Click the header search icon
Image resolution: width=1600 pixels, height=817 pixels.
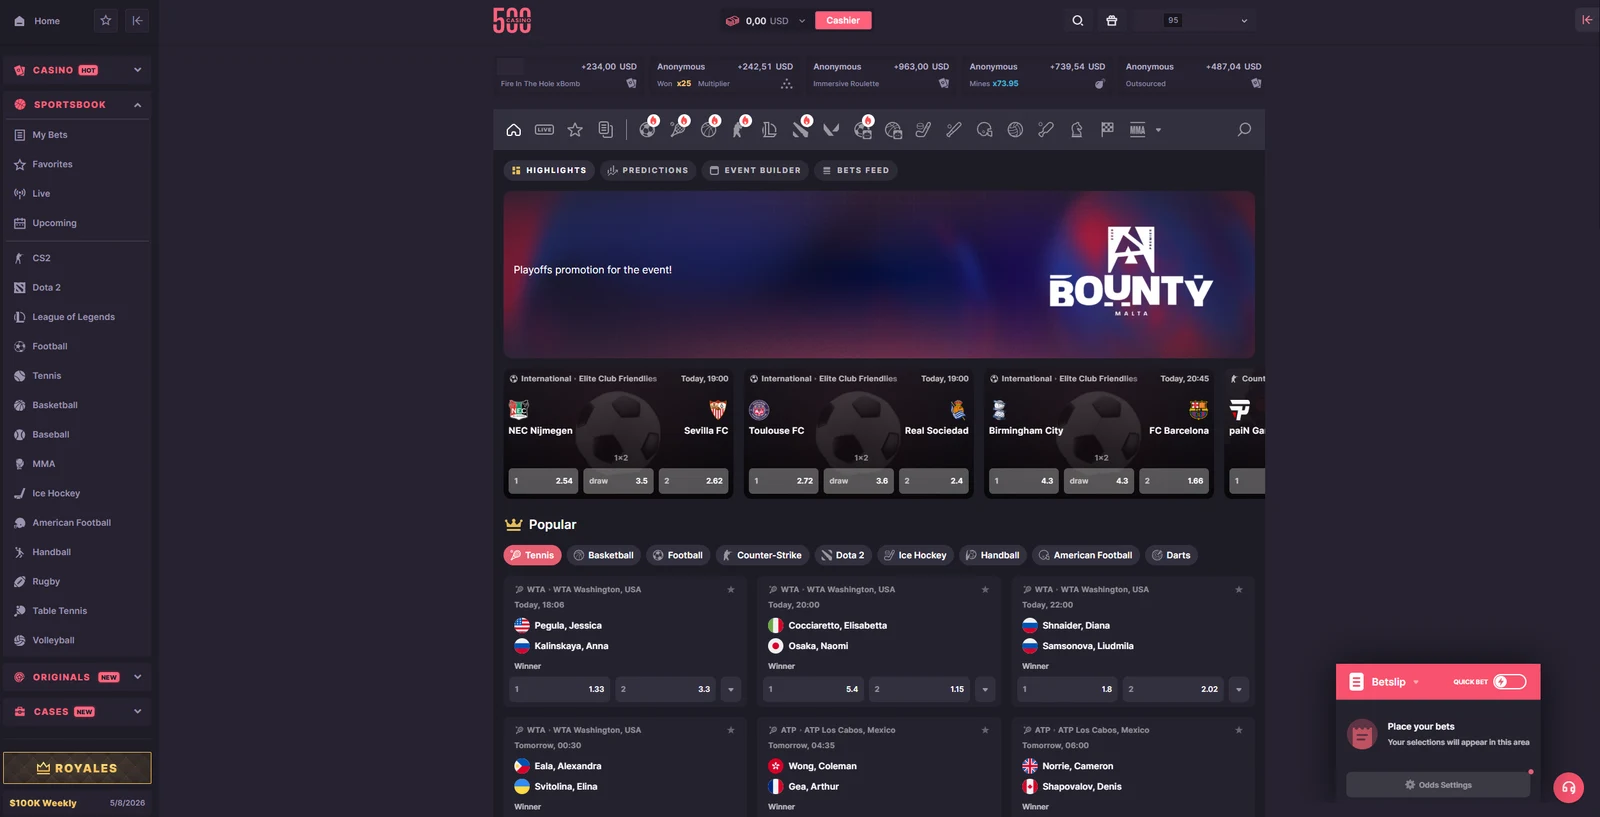coord(1077,20)
